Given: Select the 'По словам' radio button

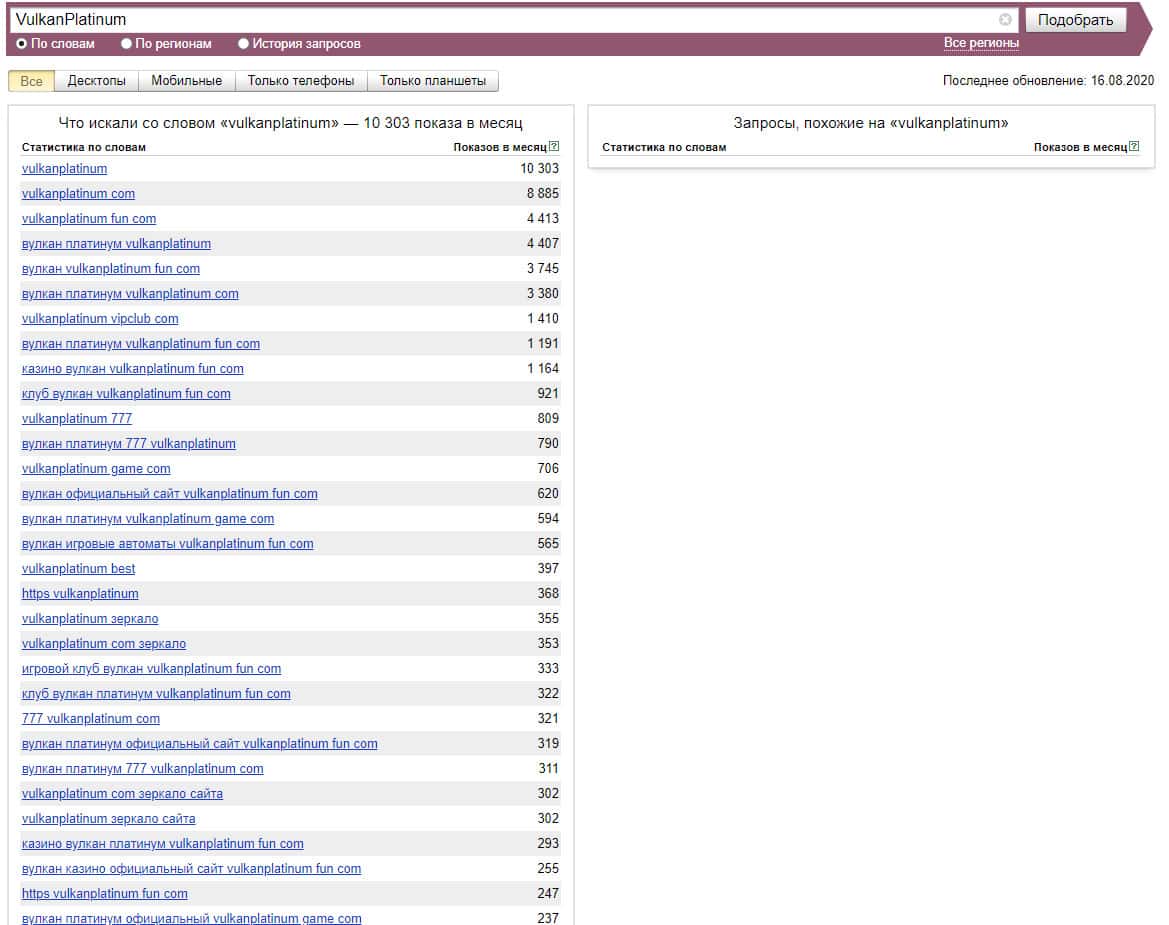Looking at the screenshot, I should 22,44.
